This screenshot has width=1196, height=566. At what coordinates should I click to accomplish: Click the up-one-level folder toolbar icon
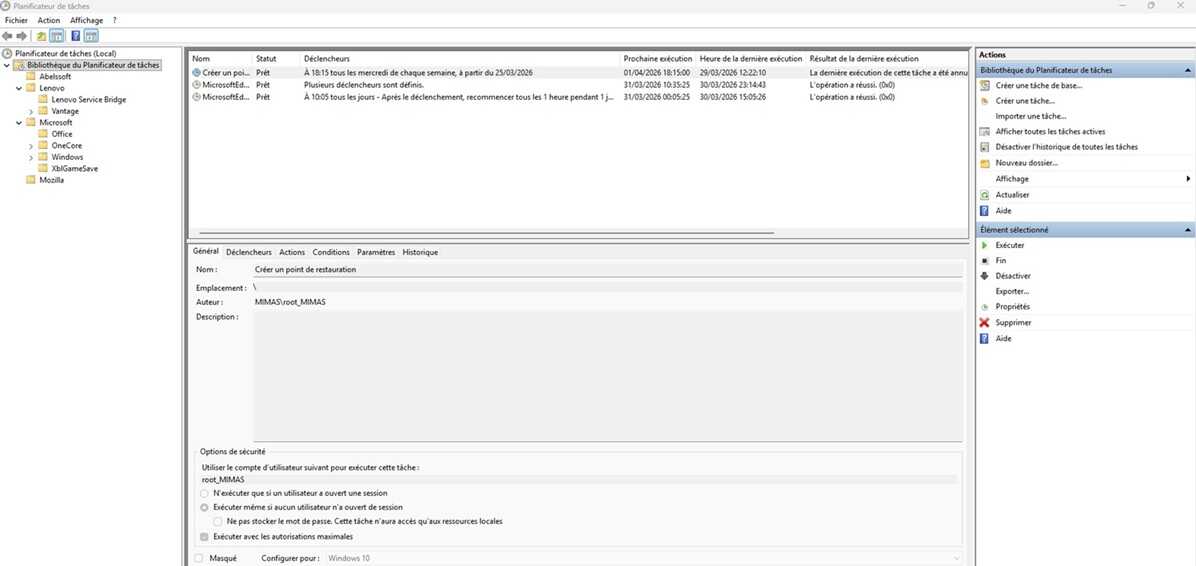(41, 36)
